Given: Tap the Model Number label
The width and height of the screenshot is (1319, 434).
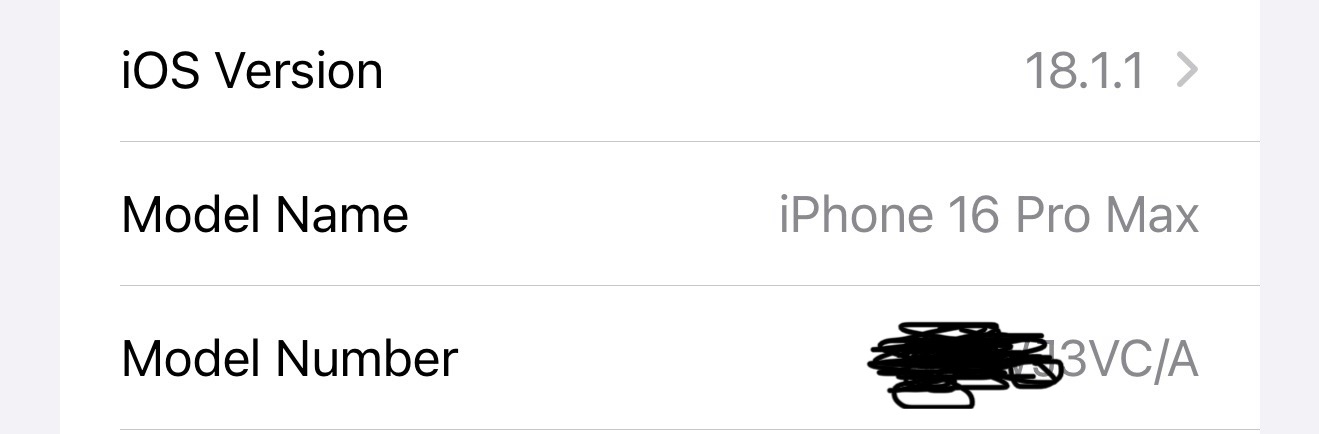Looking at the screenshot, I should click(x=290, y=358).
